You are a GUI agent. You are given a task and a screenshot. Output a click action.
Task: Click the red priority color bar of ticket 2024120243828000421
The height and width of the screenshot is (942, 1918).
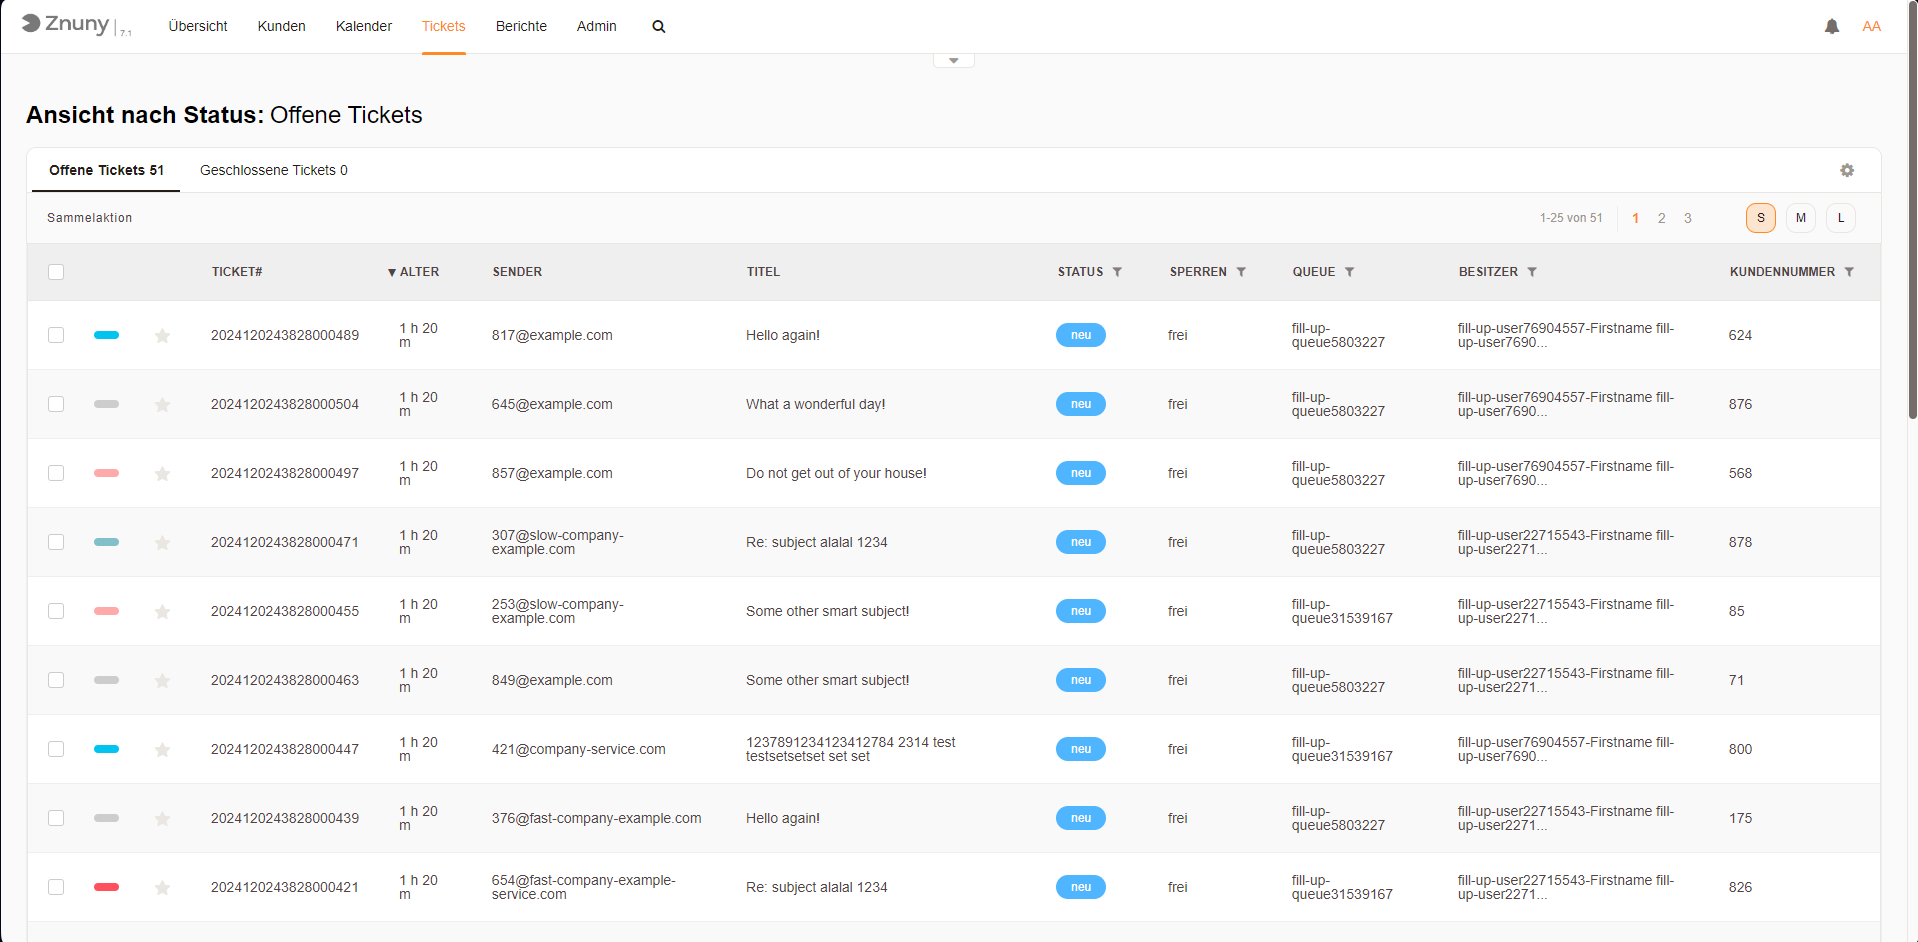tap(106, 887)
